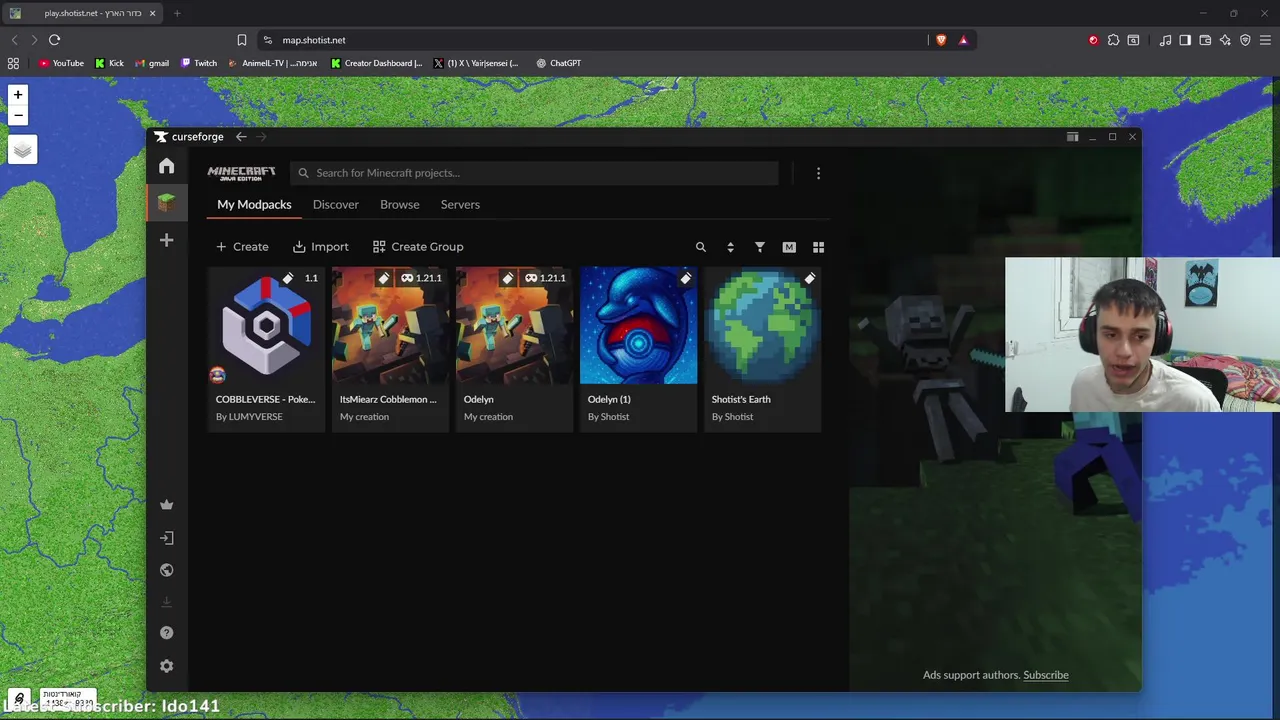1280x720 pixels.
Task: Select the Minecraft game icon in sidebar
Action: (166, 203)
